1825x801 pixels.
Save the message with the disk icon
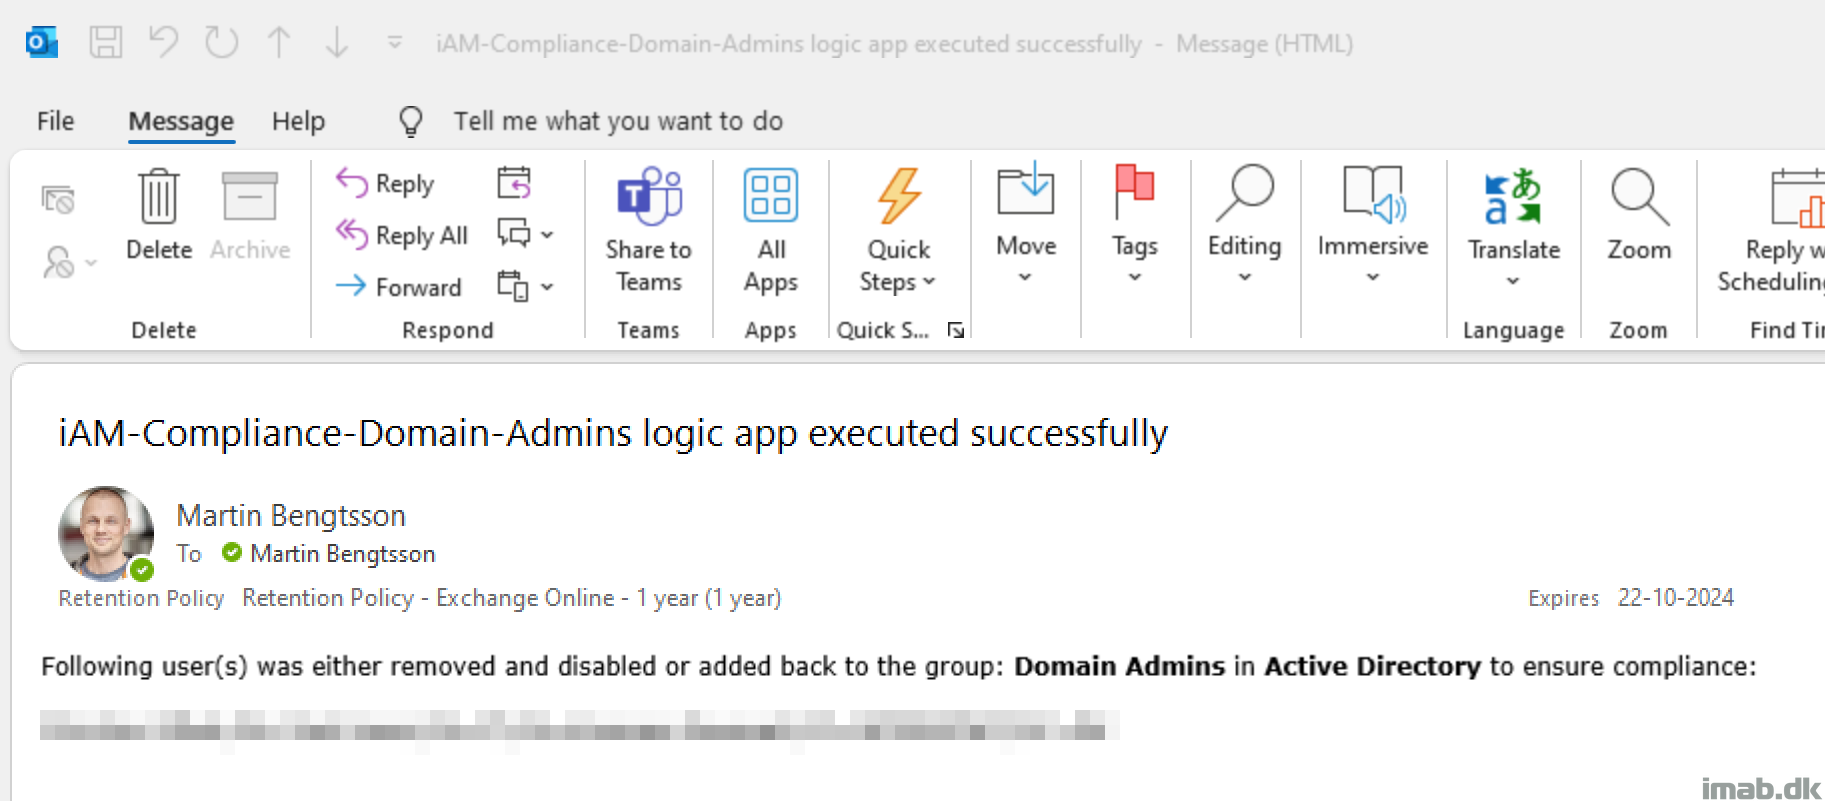[x=105, y=43]
